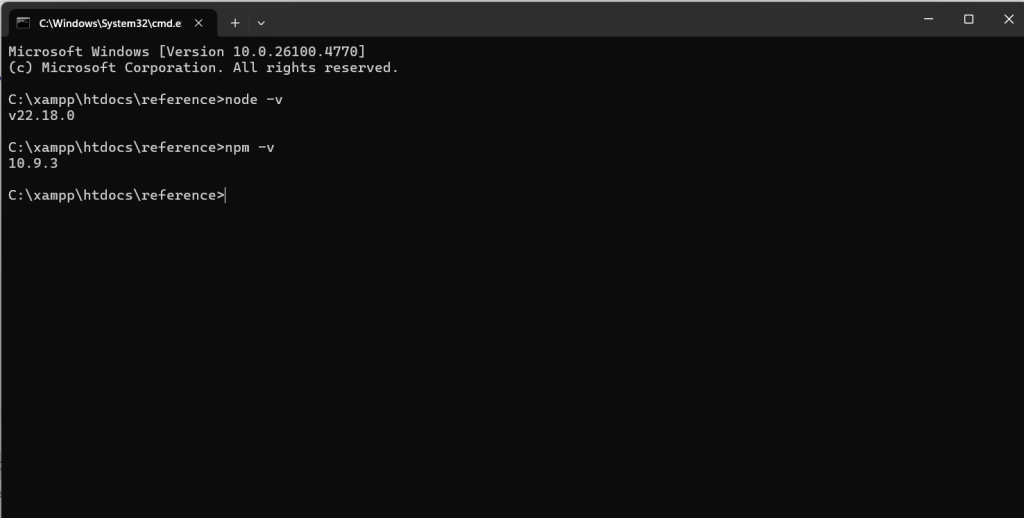Click the Microsoft Corporation copyright line

(x=203, y=68)
